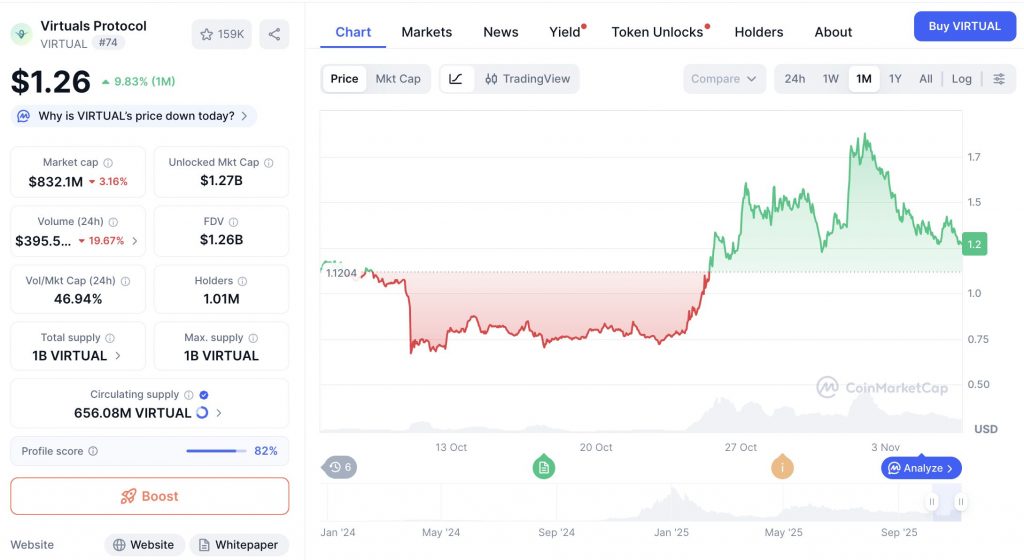Switch to TradingView chart
Image resolution: width=1024 pixels, height=560 pixels.
point(527,79)
